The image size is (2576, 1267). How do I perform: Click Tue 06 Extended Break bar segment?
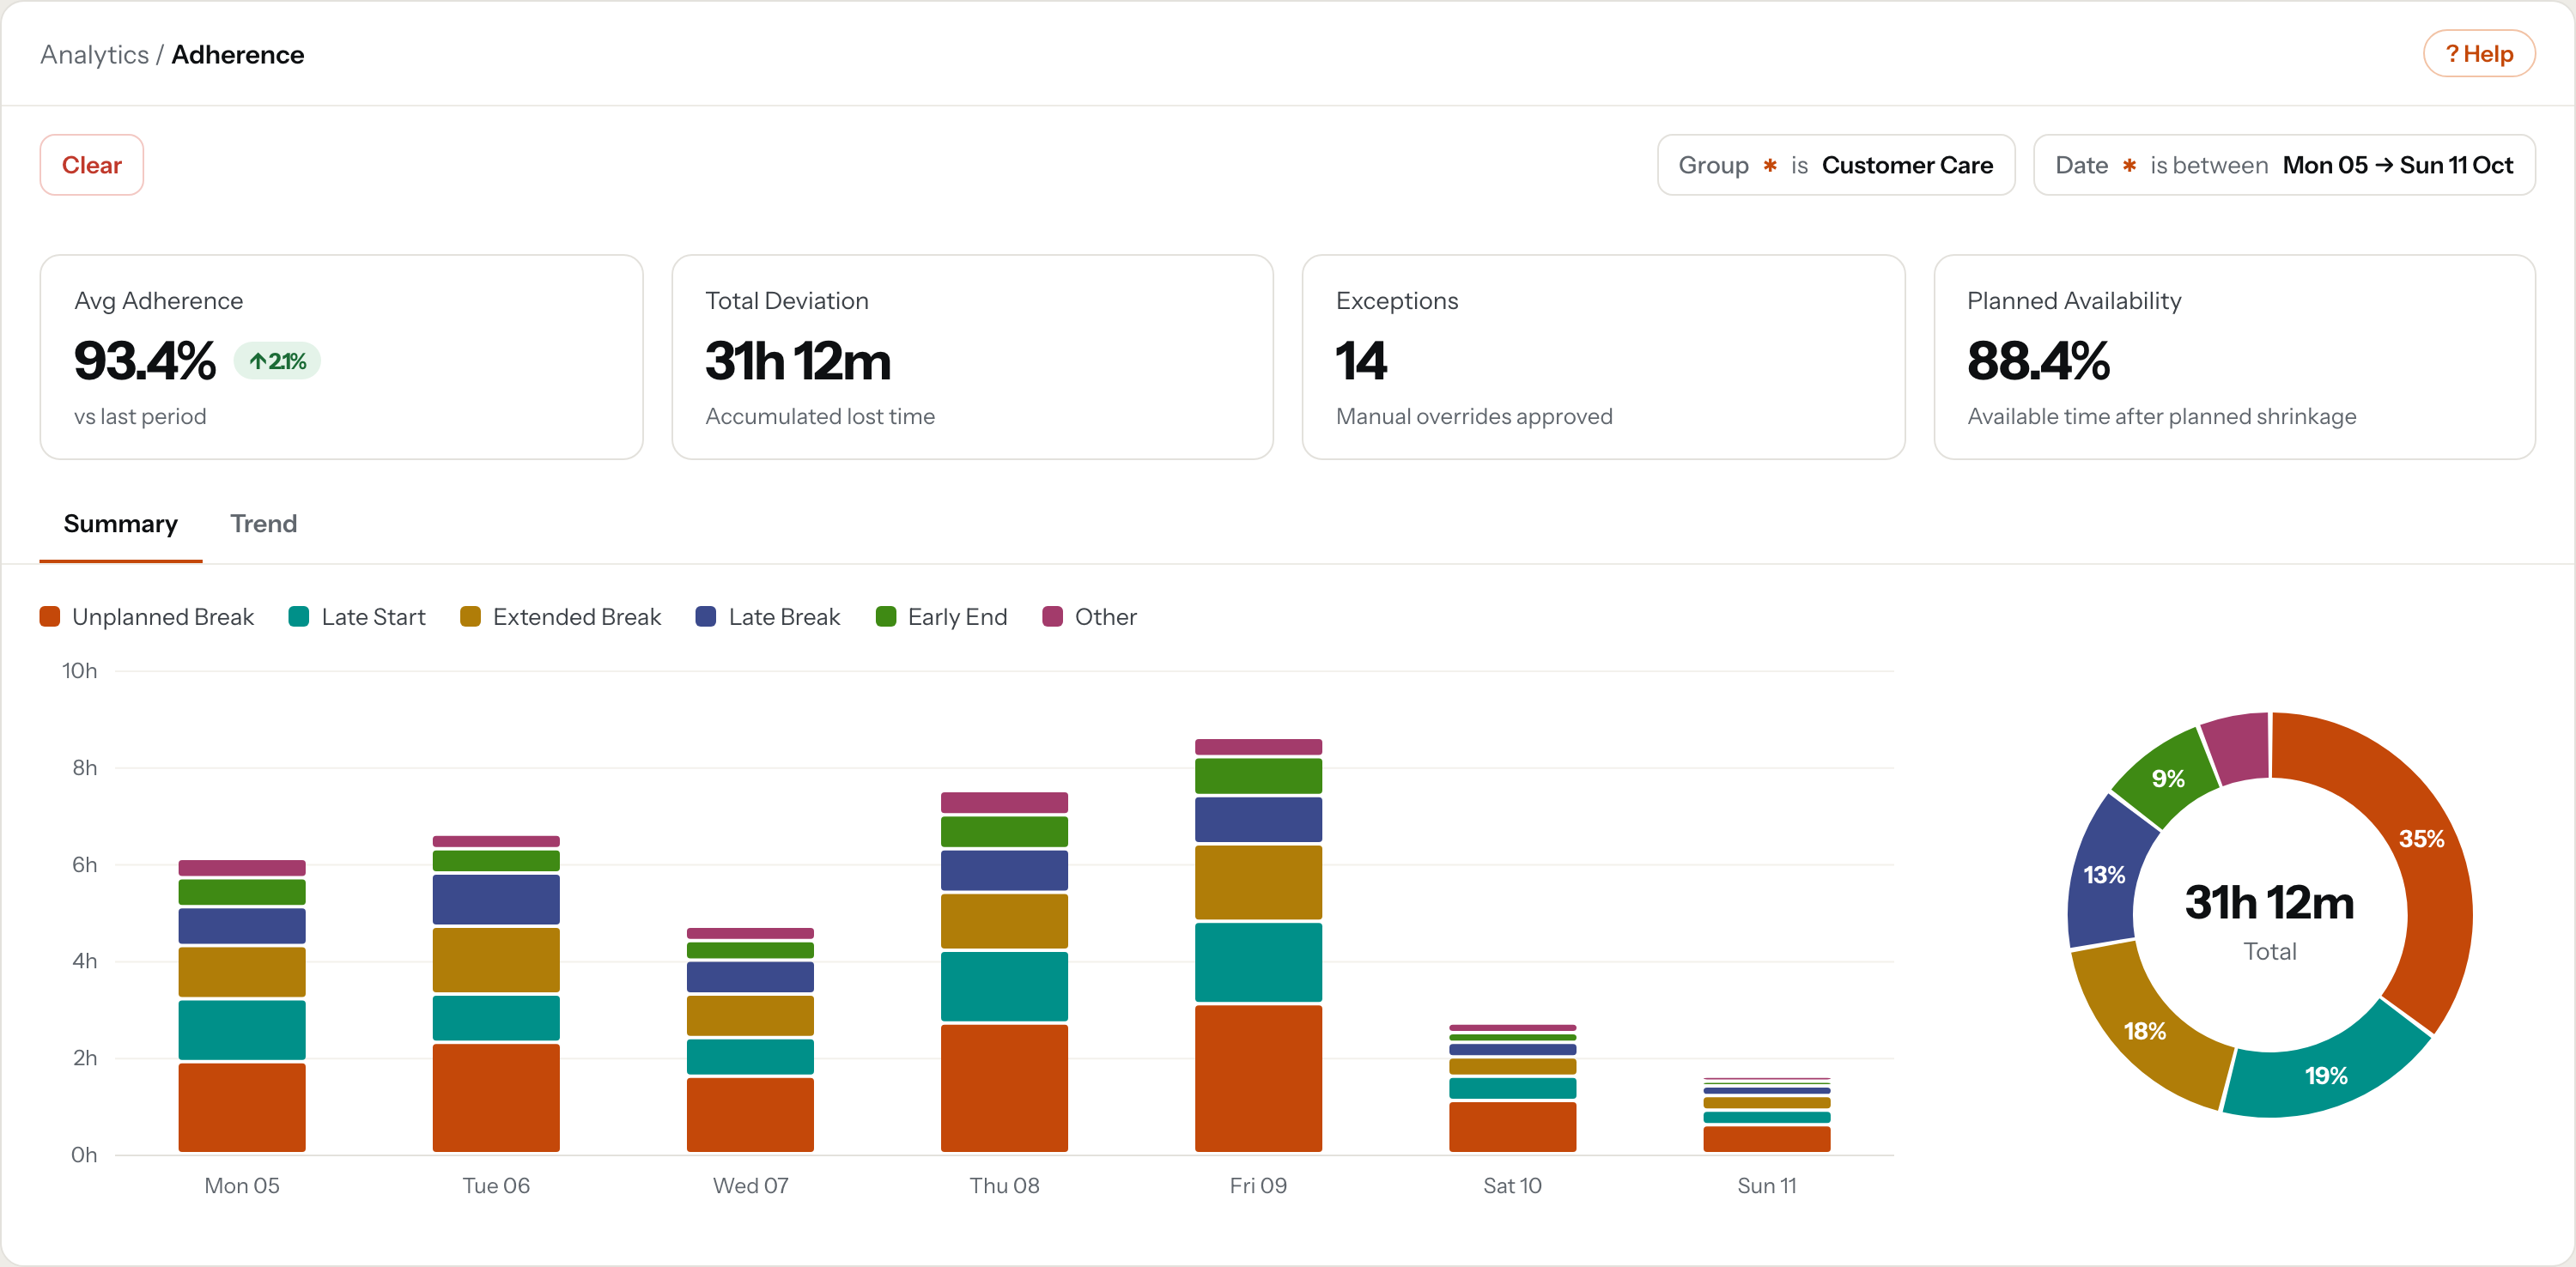click(496, 959)
